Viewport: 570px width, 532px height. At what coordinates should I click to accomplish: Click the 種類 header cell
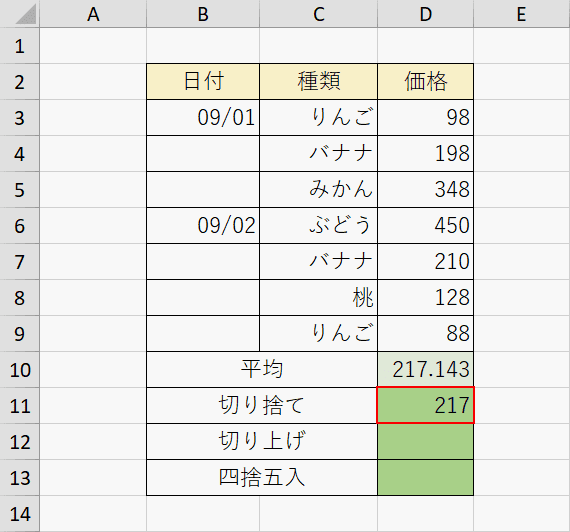pos(318,82)
